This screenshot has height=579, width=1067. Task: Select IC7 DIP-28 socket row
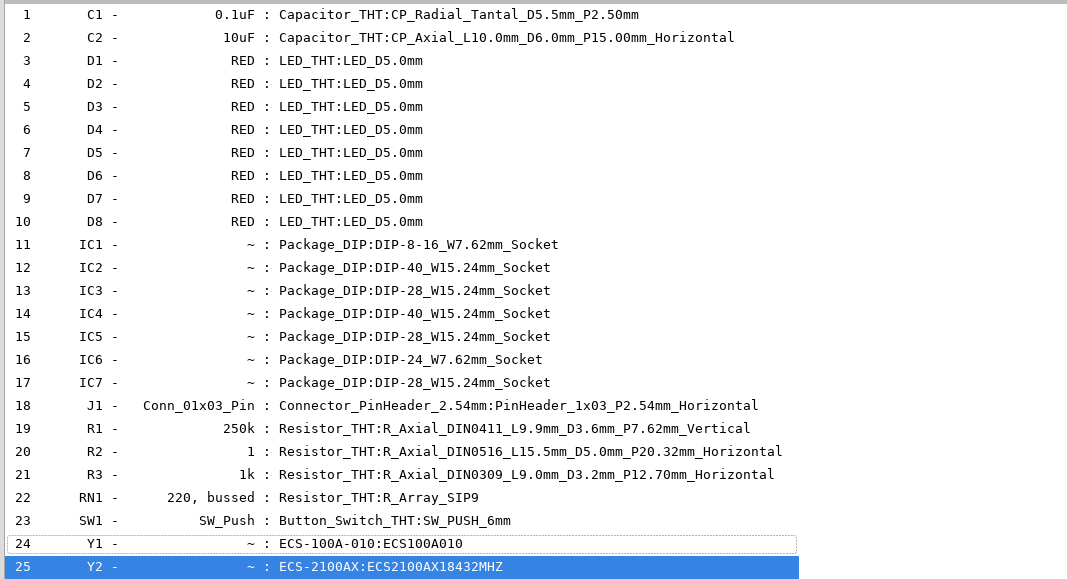[401, 383]
